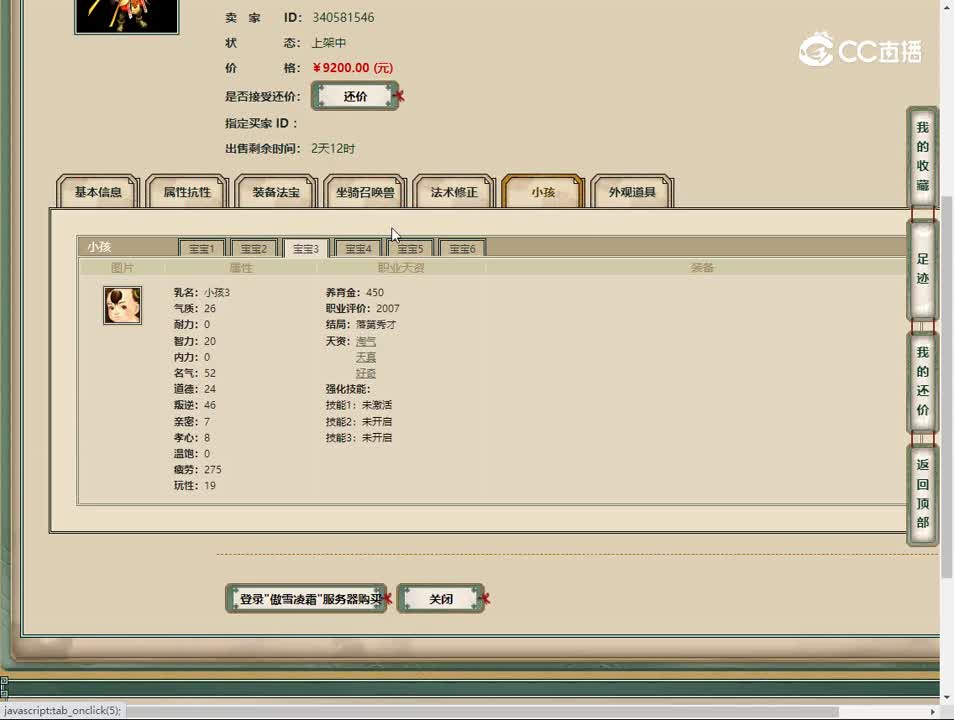Click the 登录"傲雪凌霜"服务器购买 button
954x720 pixels.
(x=307, y=599)
